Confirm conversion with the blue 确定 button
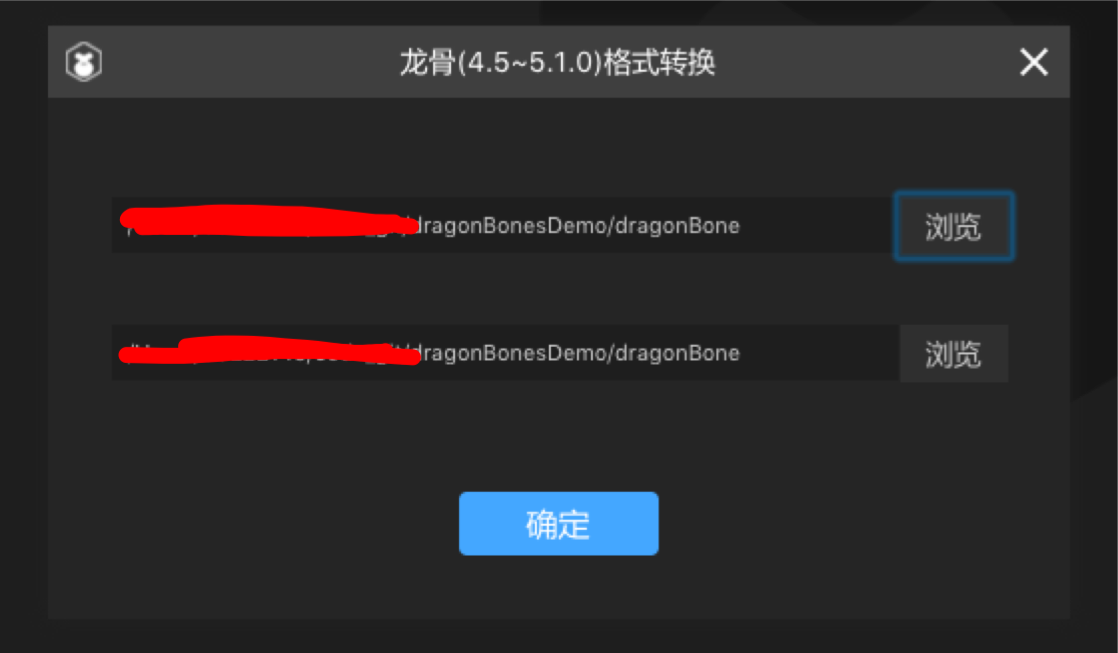Viewport: 1118px width, 653px height. click(558, 524)
